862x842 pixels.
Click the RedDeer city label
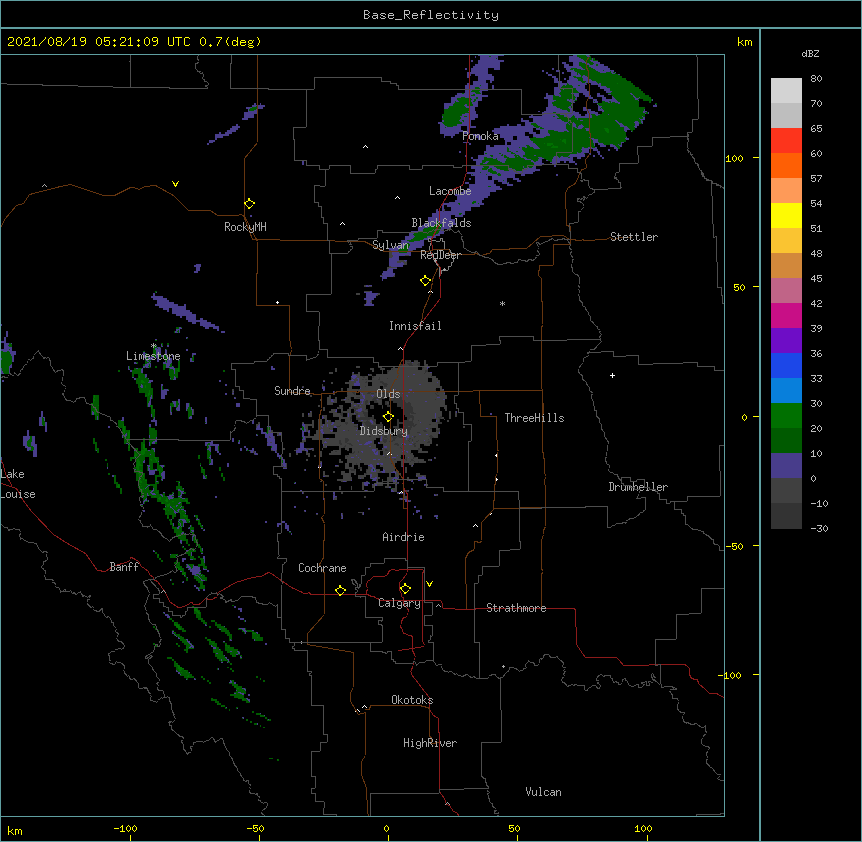click(440, 255)
